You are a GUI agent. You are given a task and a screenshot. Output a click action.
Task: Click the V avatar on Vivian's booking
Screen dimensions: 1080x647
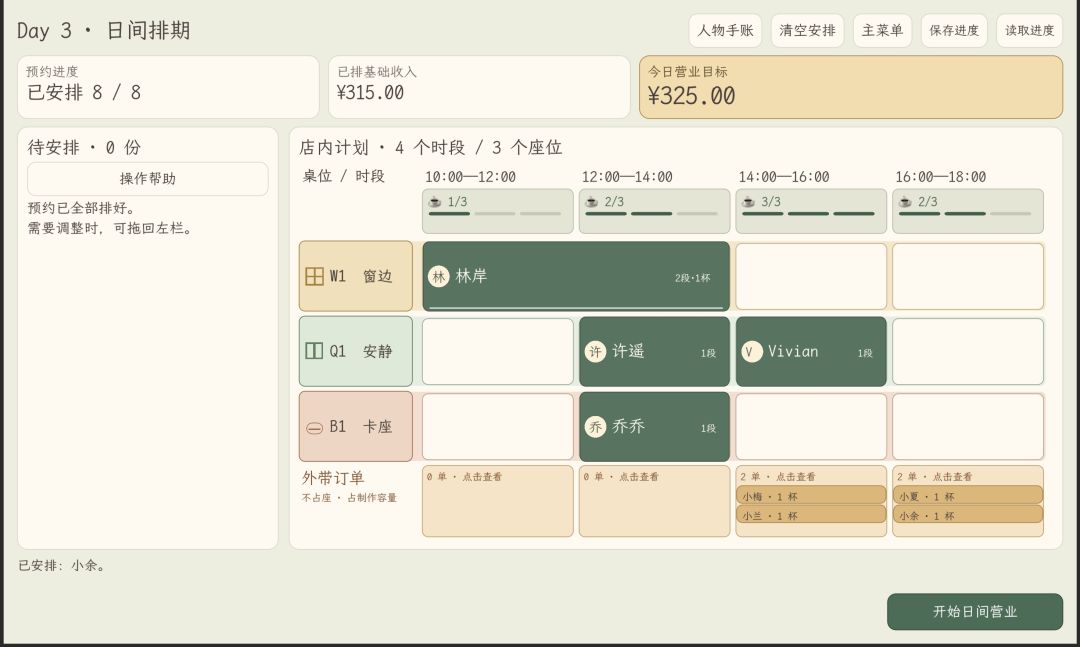(x=751, y=352)
